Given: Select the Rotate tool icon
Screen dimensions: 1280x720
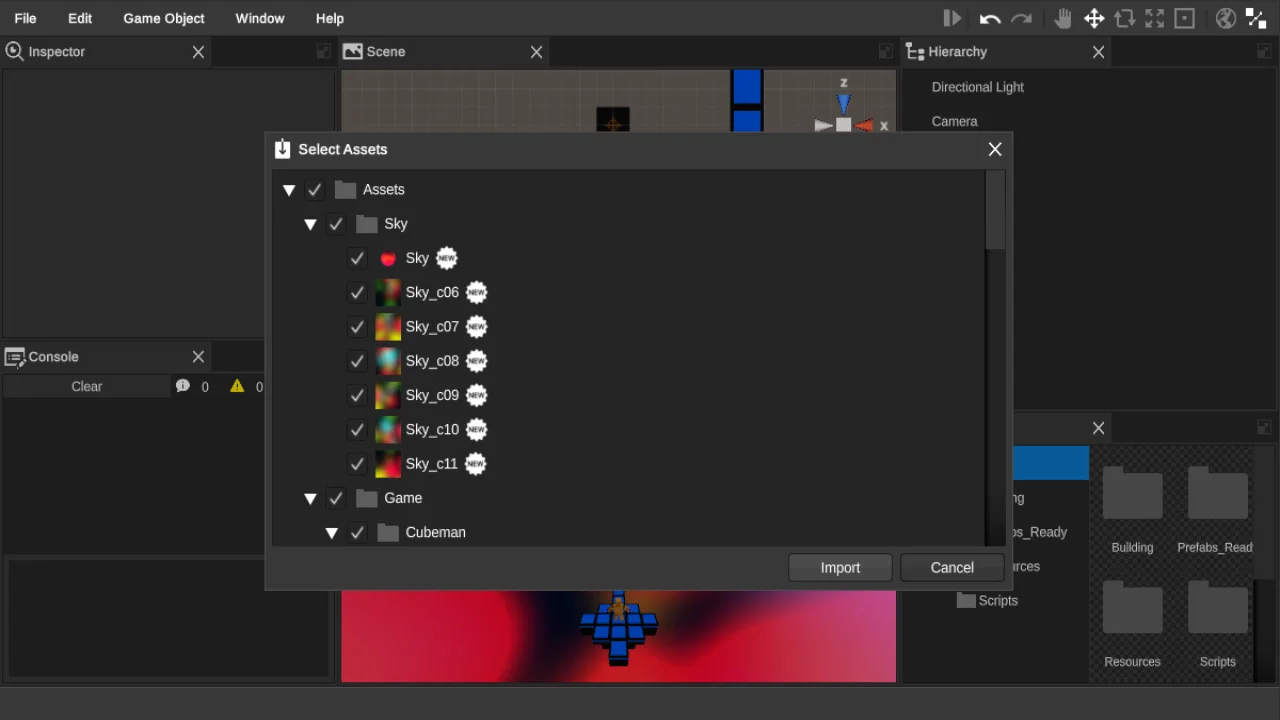Looking at the screenshot, I should [x=1125, y=18].
